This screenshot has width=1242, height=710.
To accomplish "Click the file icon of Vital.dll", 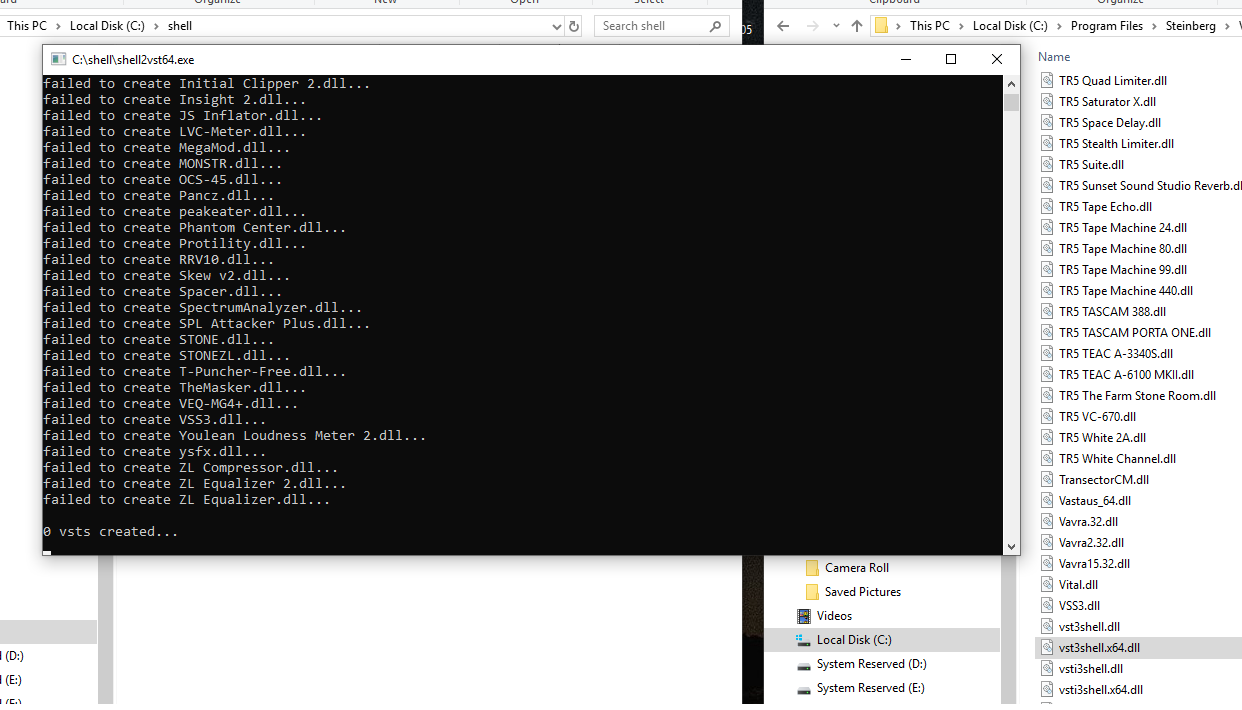I will 1047,585.
